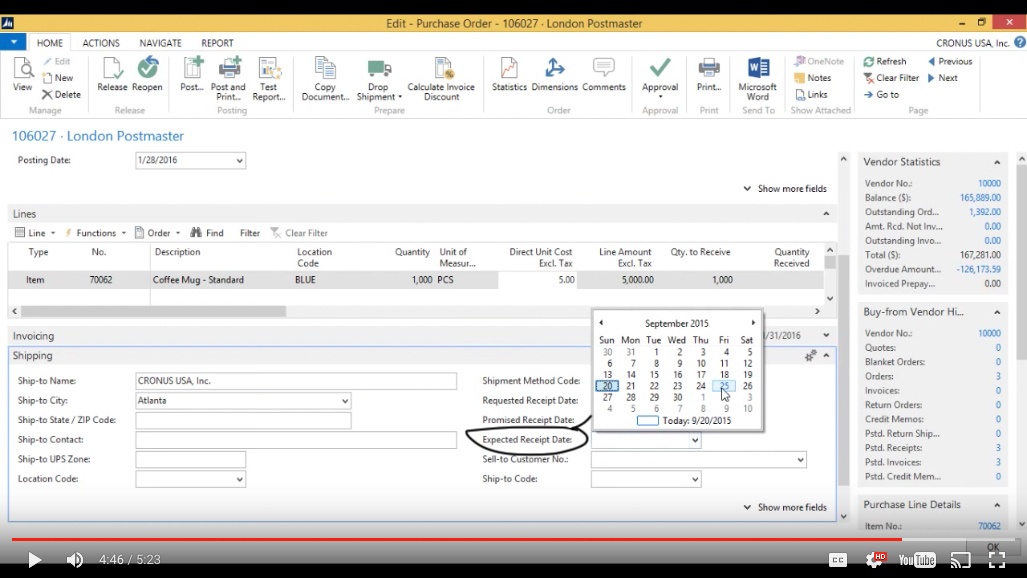Play the YouTube video

[34, 560]
